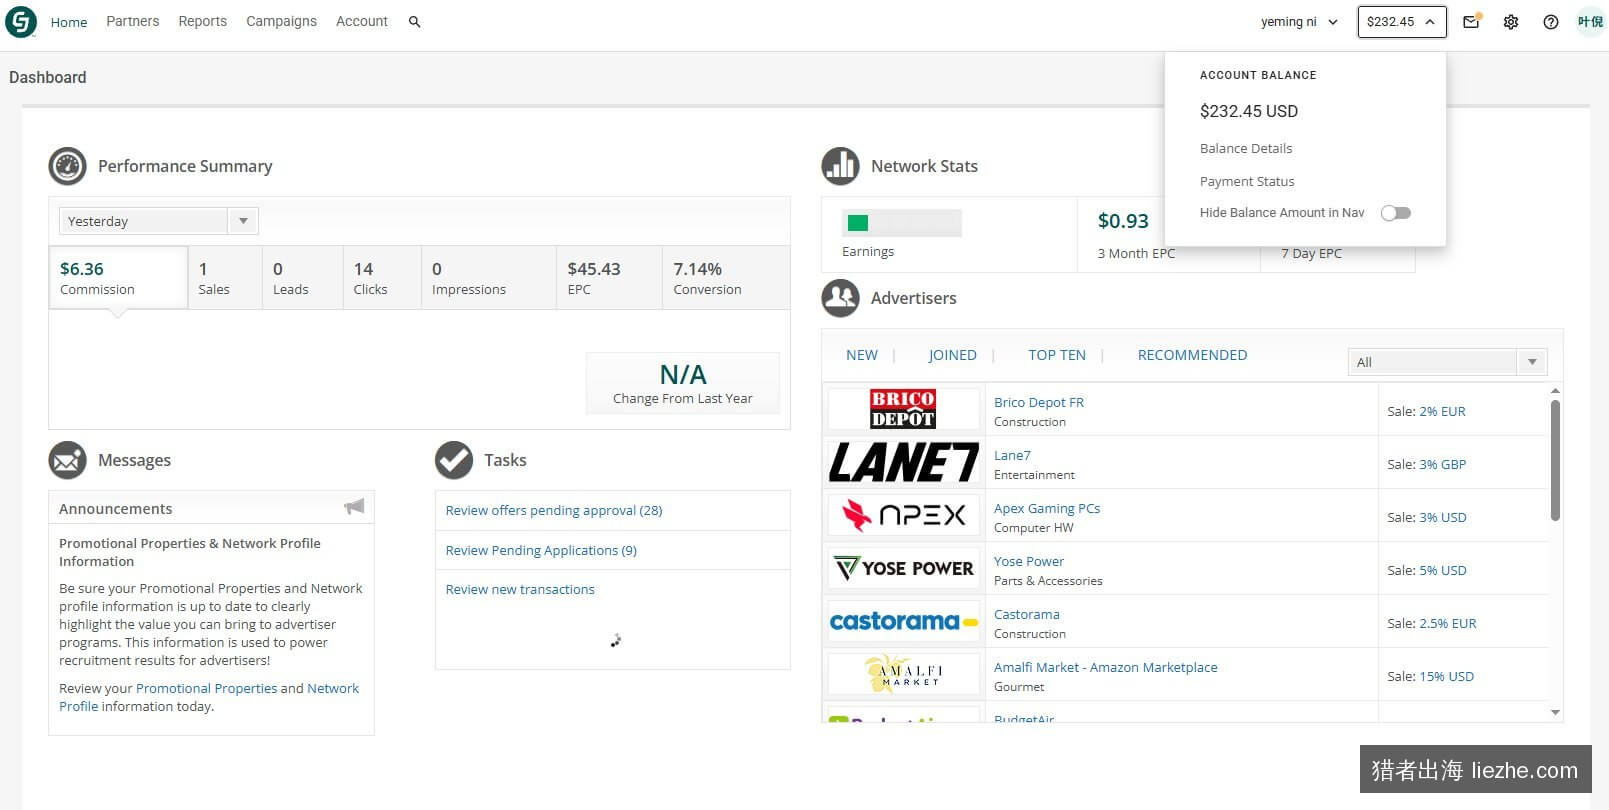Open the search magnifier icon
Viewport: 1609px width, 810px height.
tap(414, 21)
